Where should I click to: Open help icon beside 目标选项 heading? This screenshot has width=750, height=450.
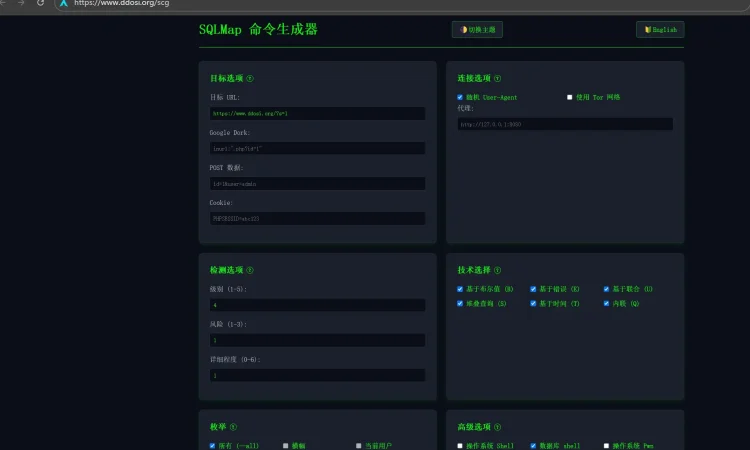(x=250, y=78)
